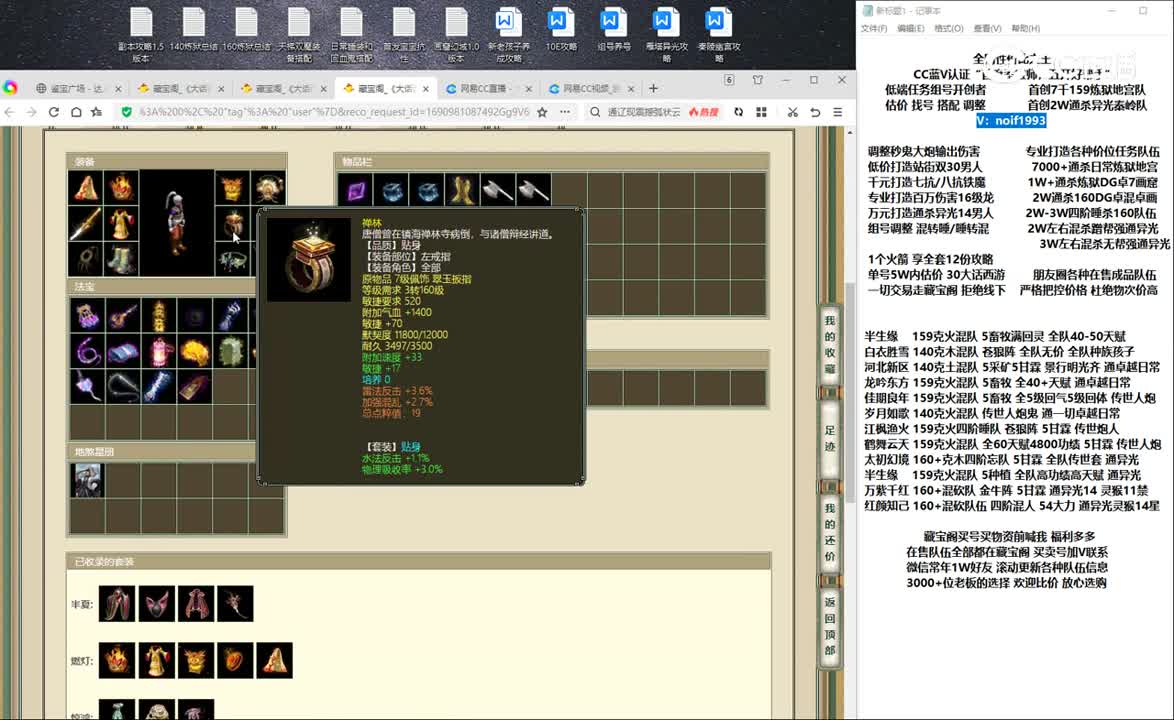Open a new browser tab

click(x=654, y=88)
